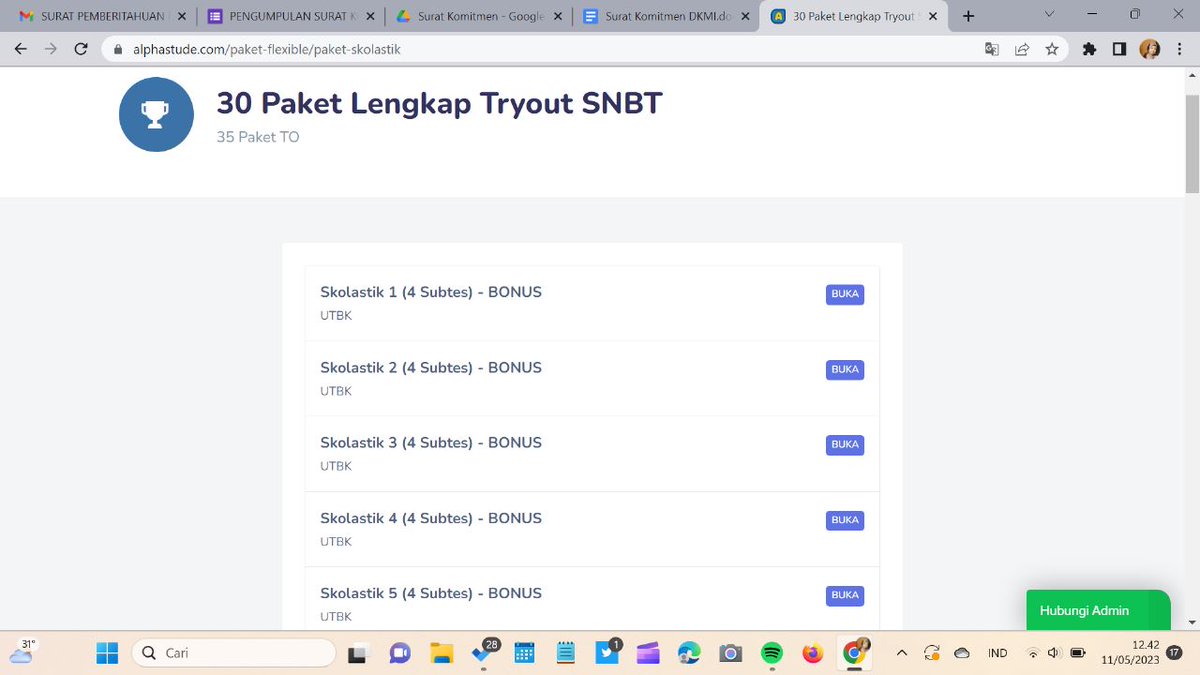The width and height of the screenshot is (1200, 675).
Task: Open Spotify from the taskbar
Action: (x=771, y=653)
